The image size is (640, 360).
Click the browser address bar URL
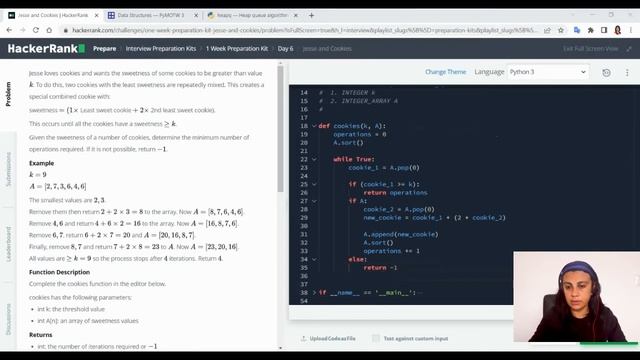coord(304,30)
